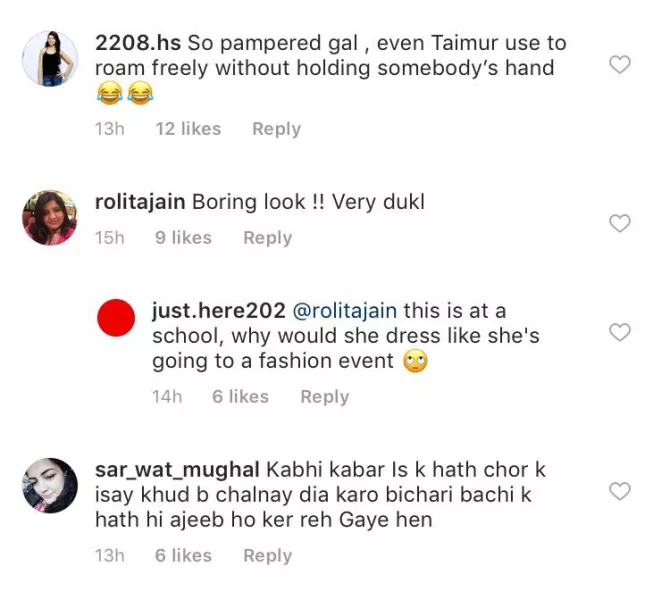Open 2208.hs profile picture
This screenshot has width=670, height=591.
point(50,56)
